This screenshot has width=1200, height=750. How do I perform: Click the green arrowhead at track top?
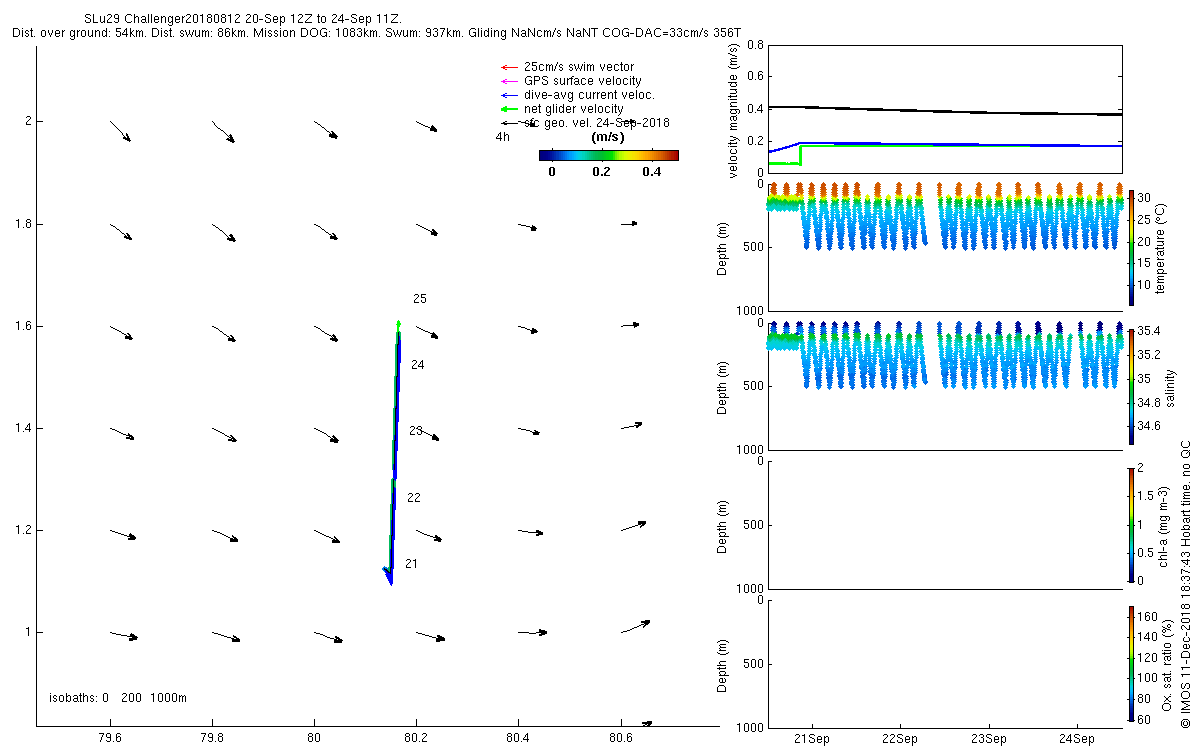(x=399, y=324)
